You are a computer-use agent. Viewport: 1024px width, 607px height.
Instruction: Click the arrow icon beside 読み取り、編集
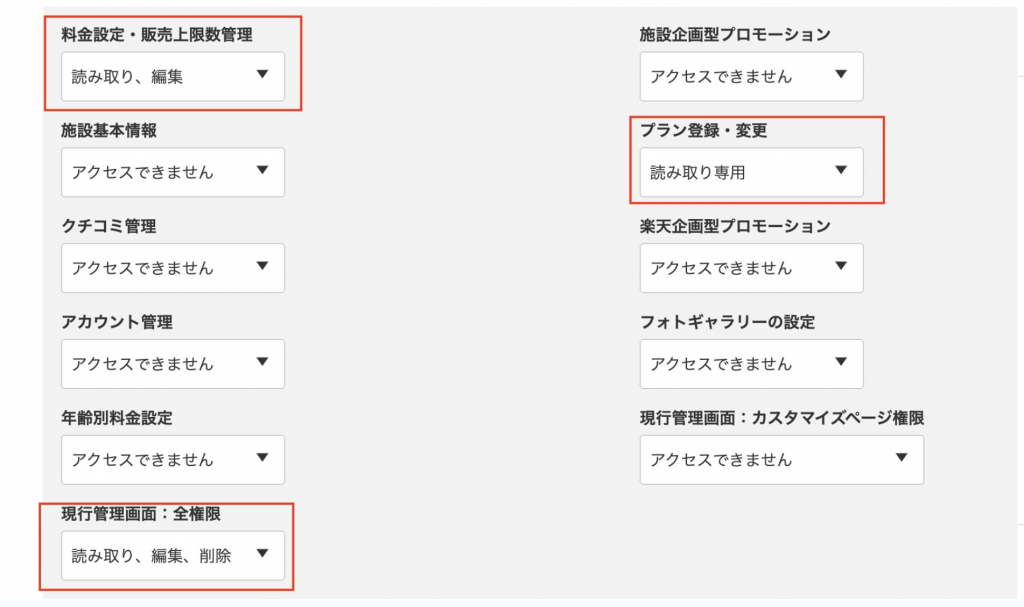(262, 75)
